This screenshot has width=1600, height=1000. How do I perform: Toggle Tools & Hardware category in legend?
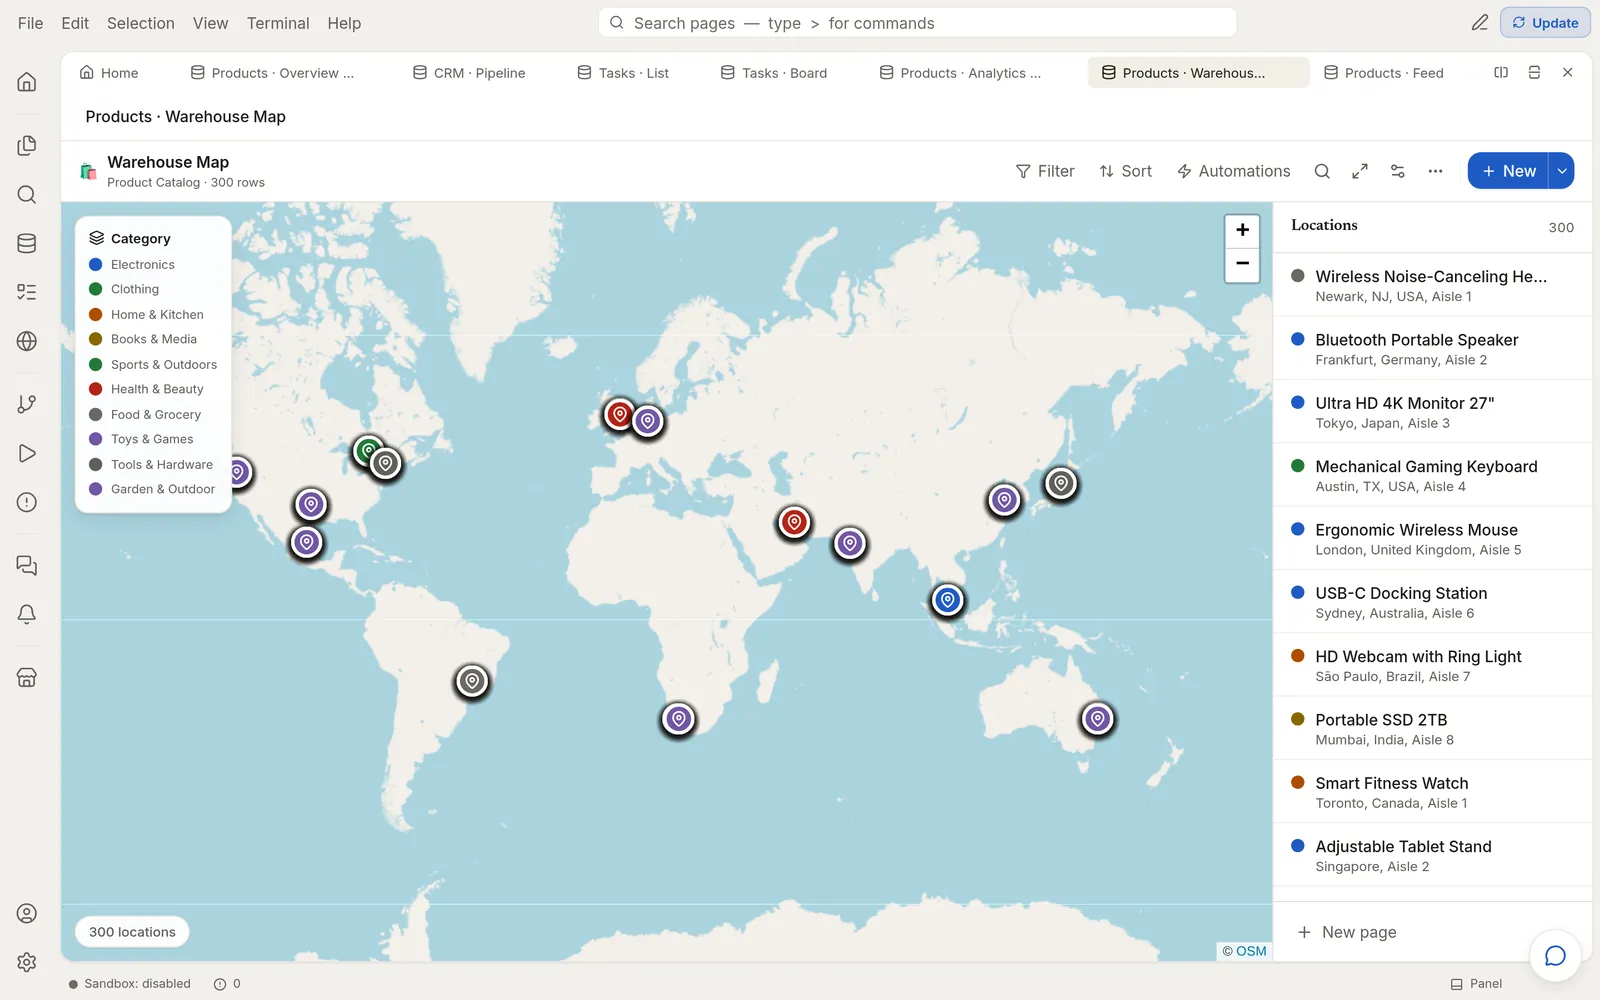(153, 465)
